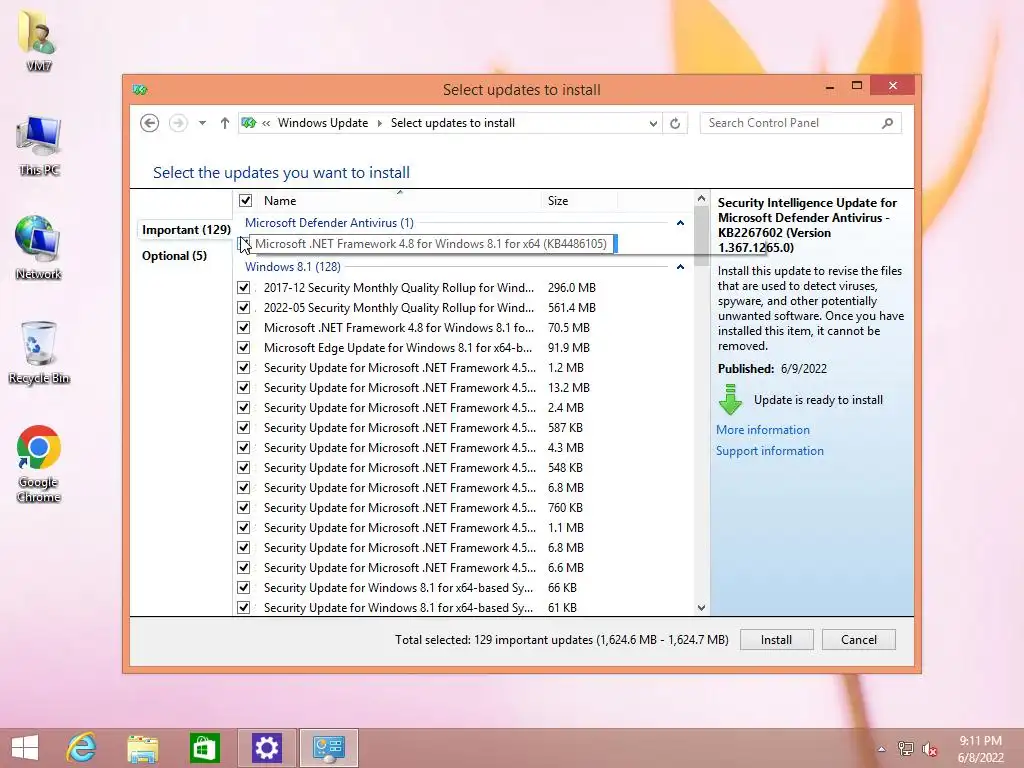Click the green download arrow icon
The height and width of the screenshot is (768, 1024).
(x=731, y=400)
